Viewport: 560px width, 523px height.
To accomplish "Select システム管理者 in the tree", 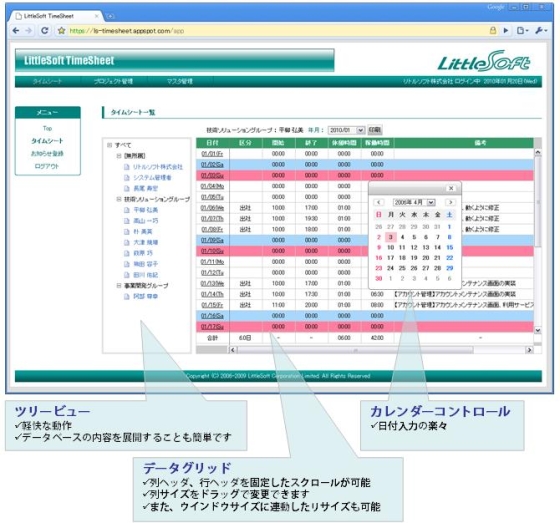I will pos(152,178).
